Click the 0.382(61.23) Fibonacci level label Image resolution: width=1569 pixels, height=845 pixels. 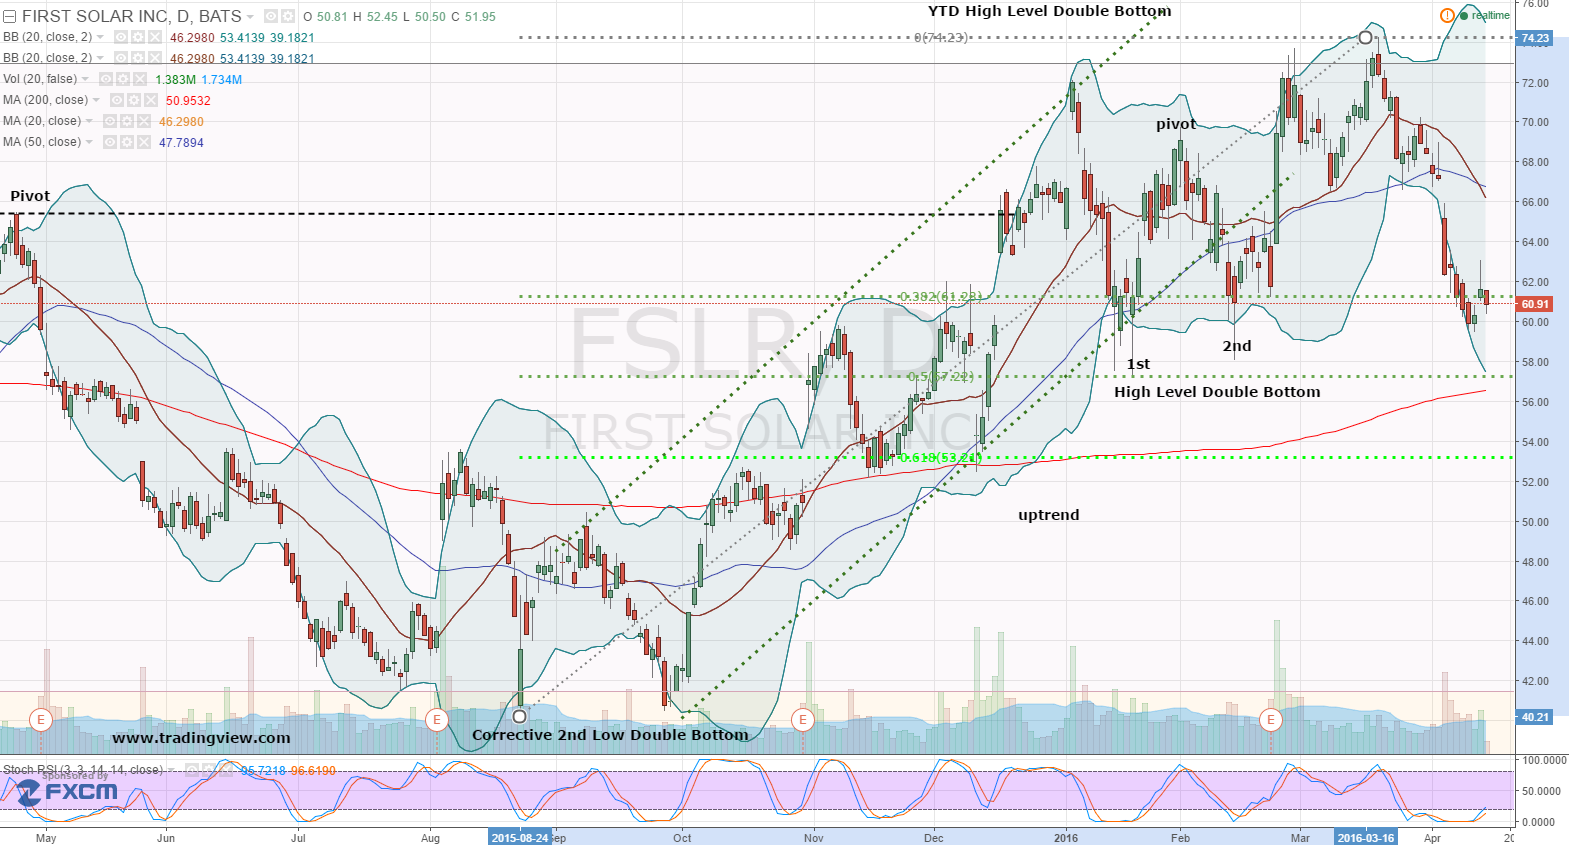(941, 297)
